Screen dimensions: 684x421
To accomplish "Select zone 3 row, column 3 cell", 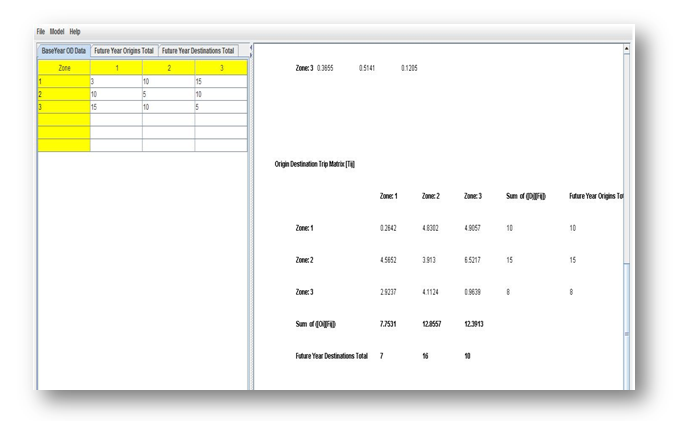I will (220, 107).
